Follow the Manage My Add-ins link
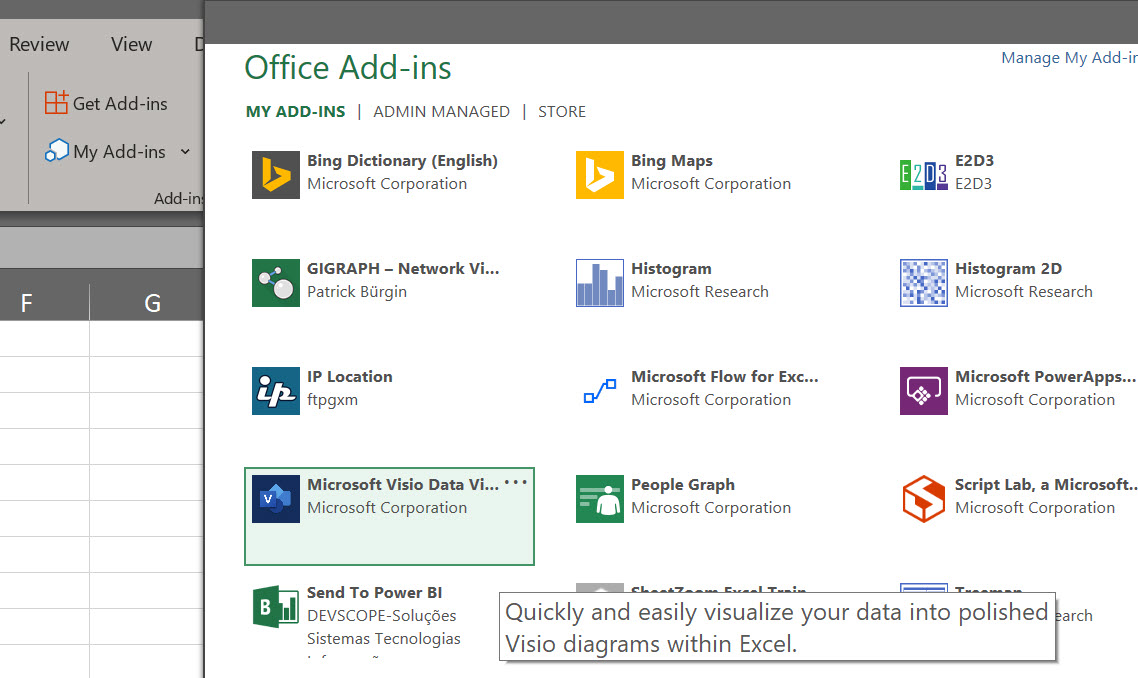This screenshot has height=678, width=1138. [x=1069, y=58]
